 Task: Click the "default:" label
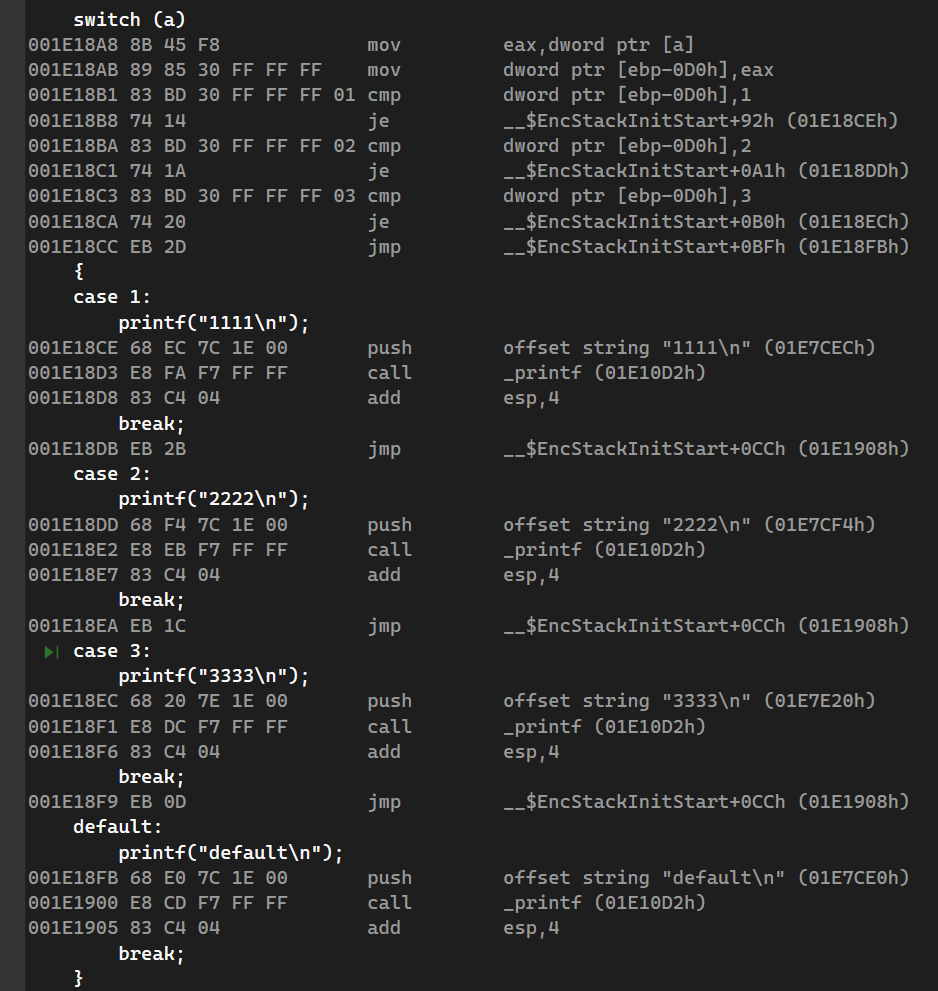click(117, 827)
